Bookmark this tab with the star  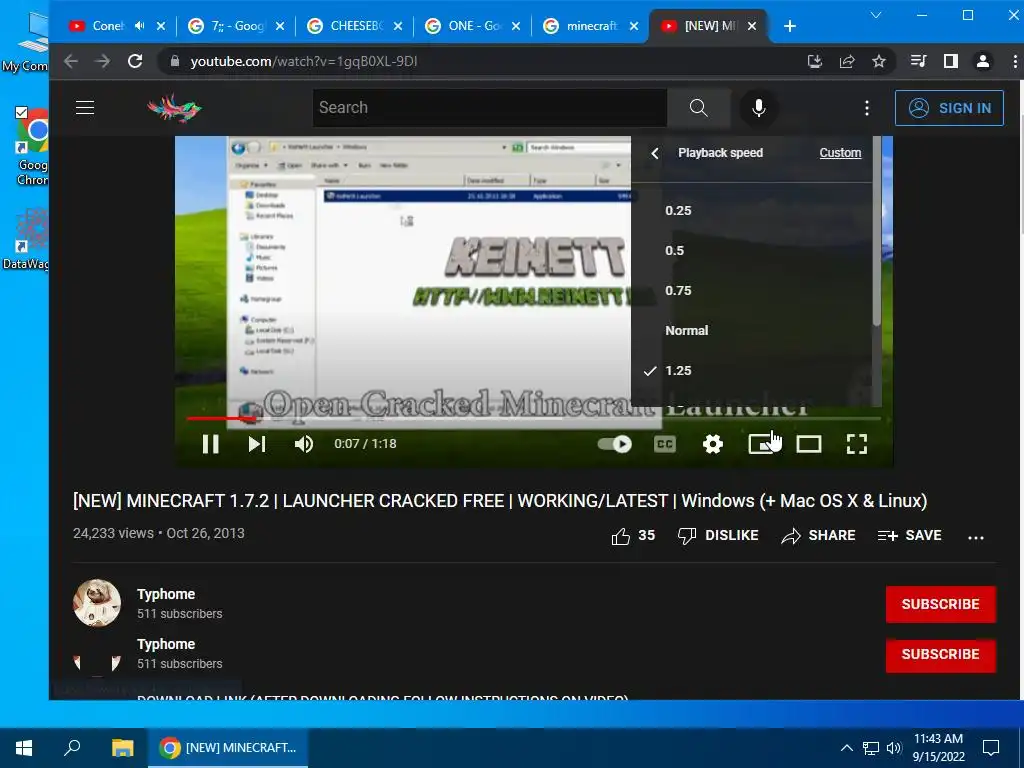point(879,61)
